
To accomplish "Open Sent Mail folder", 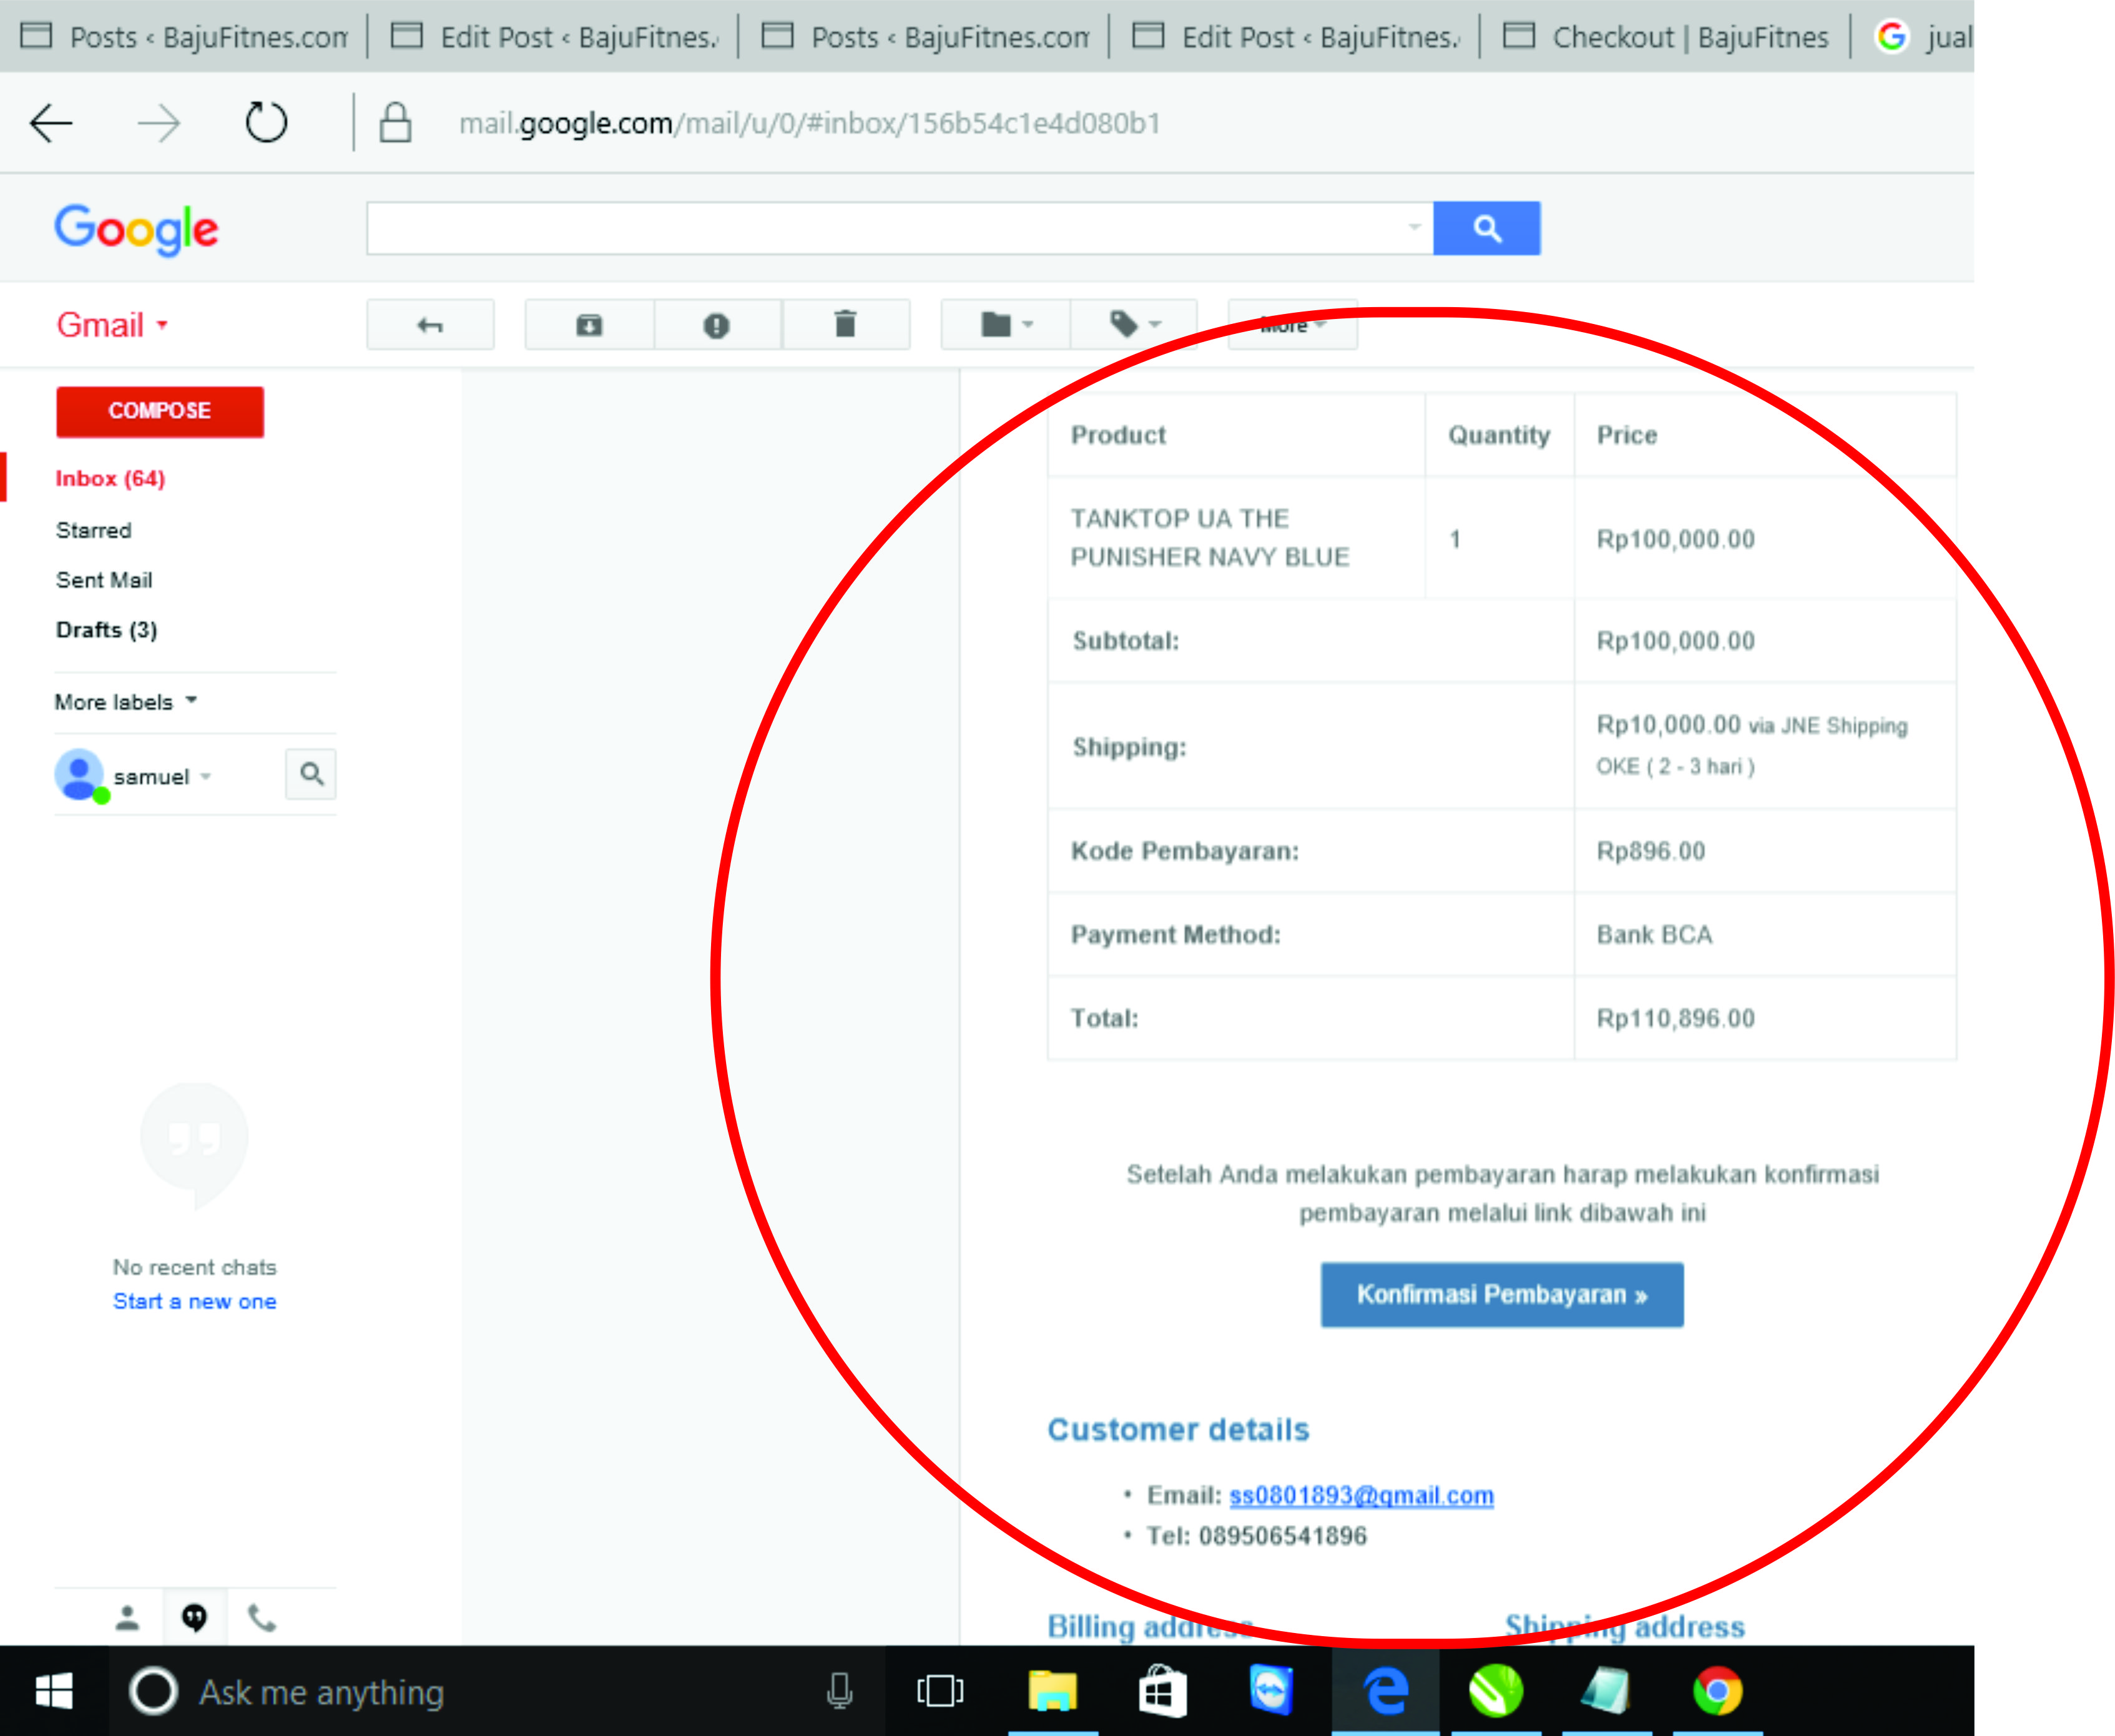I will pyautogui.click(x=104, y=580).
